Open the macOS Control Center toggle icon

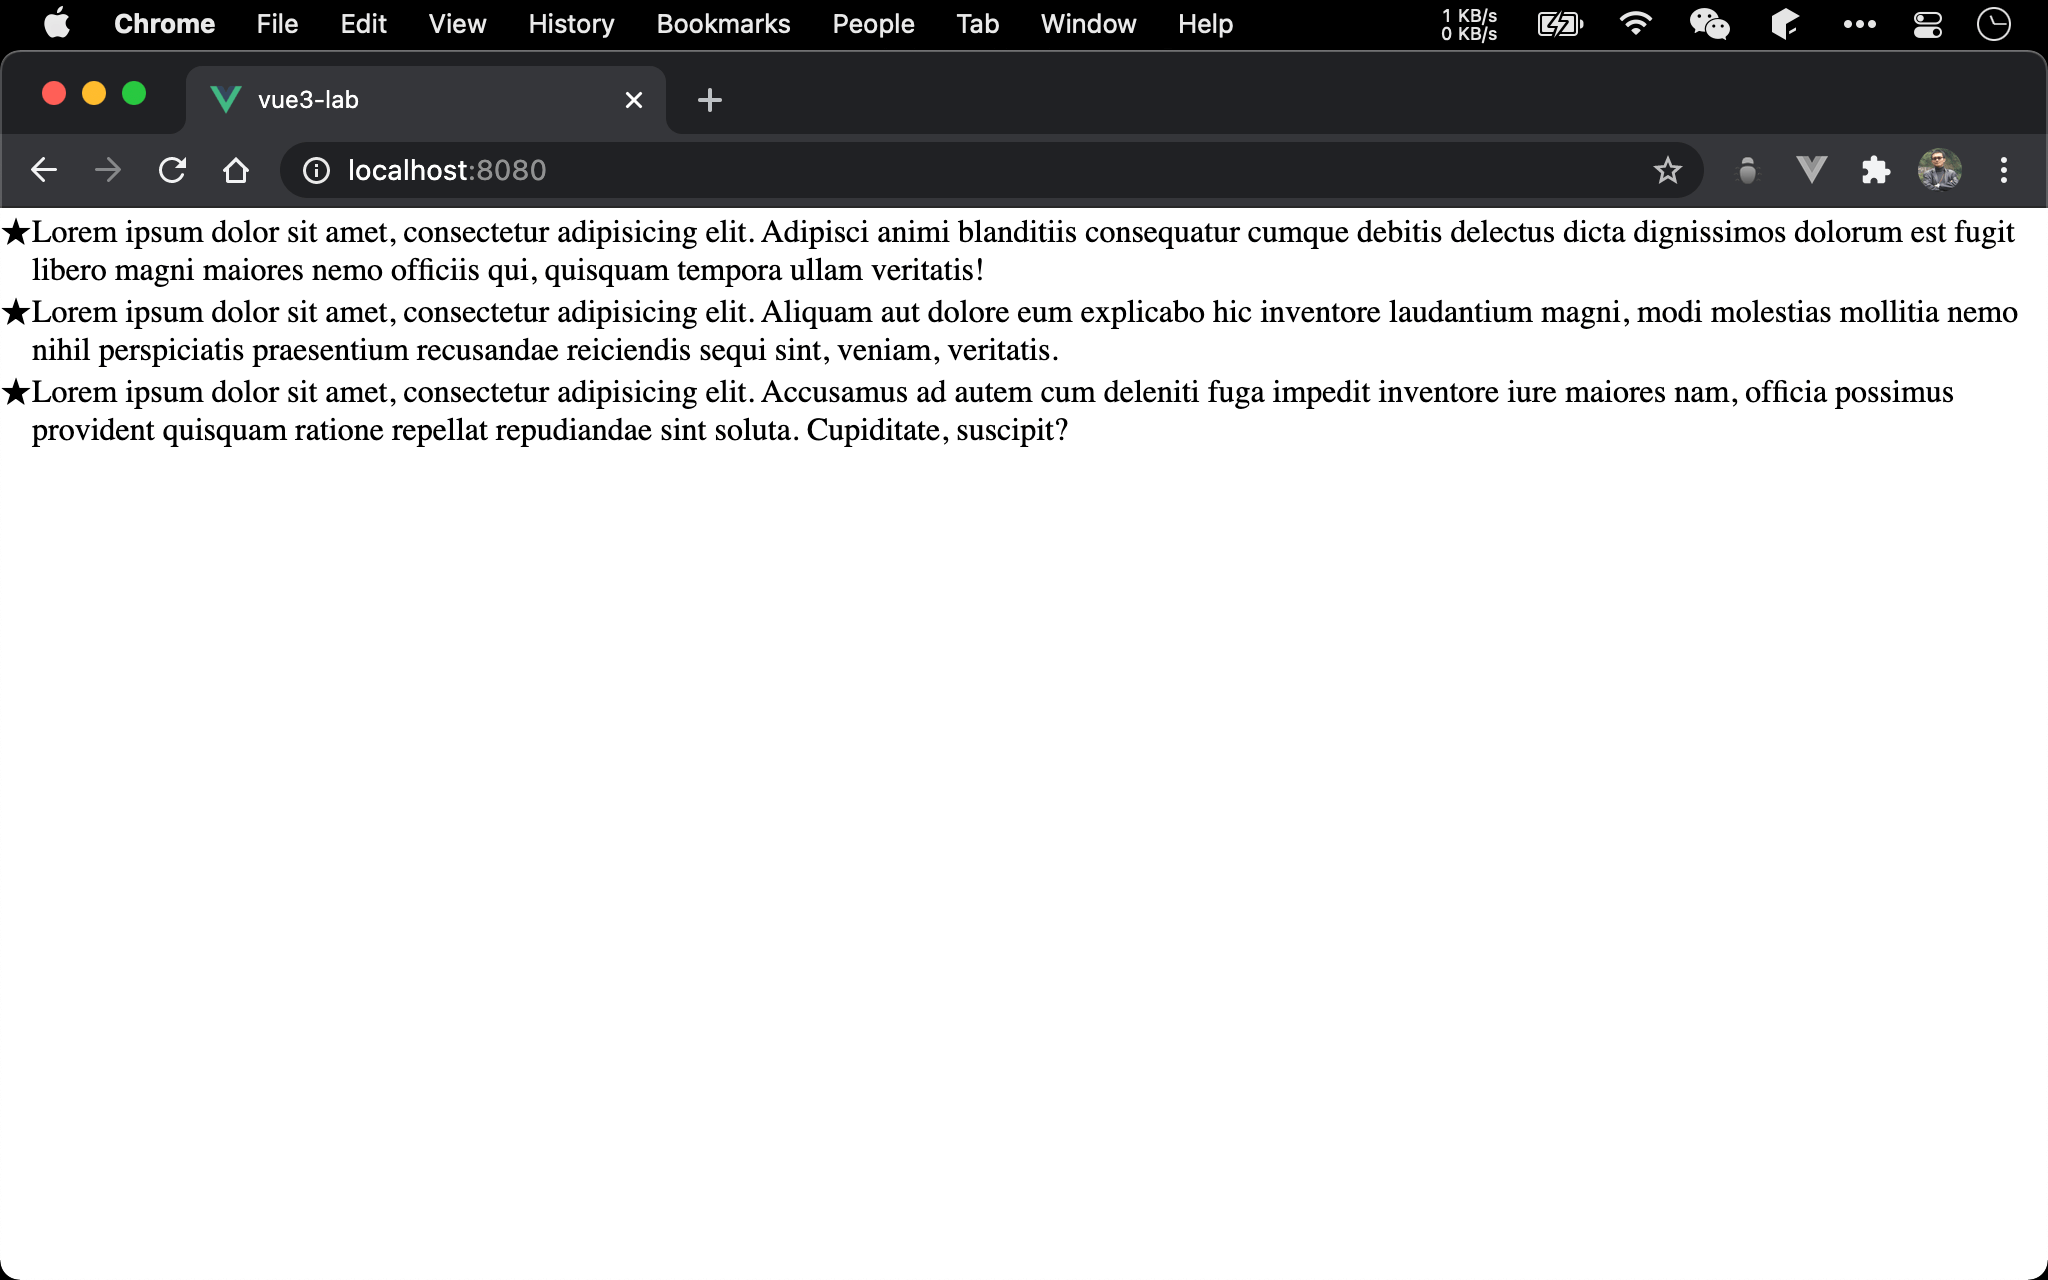click(x=1927, y=24)
